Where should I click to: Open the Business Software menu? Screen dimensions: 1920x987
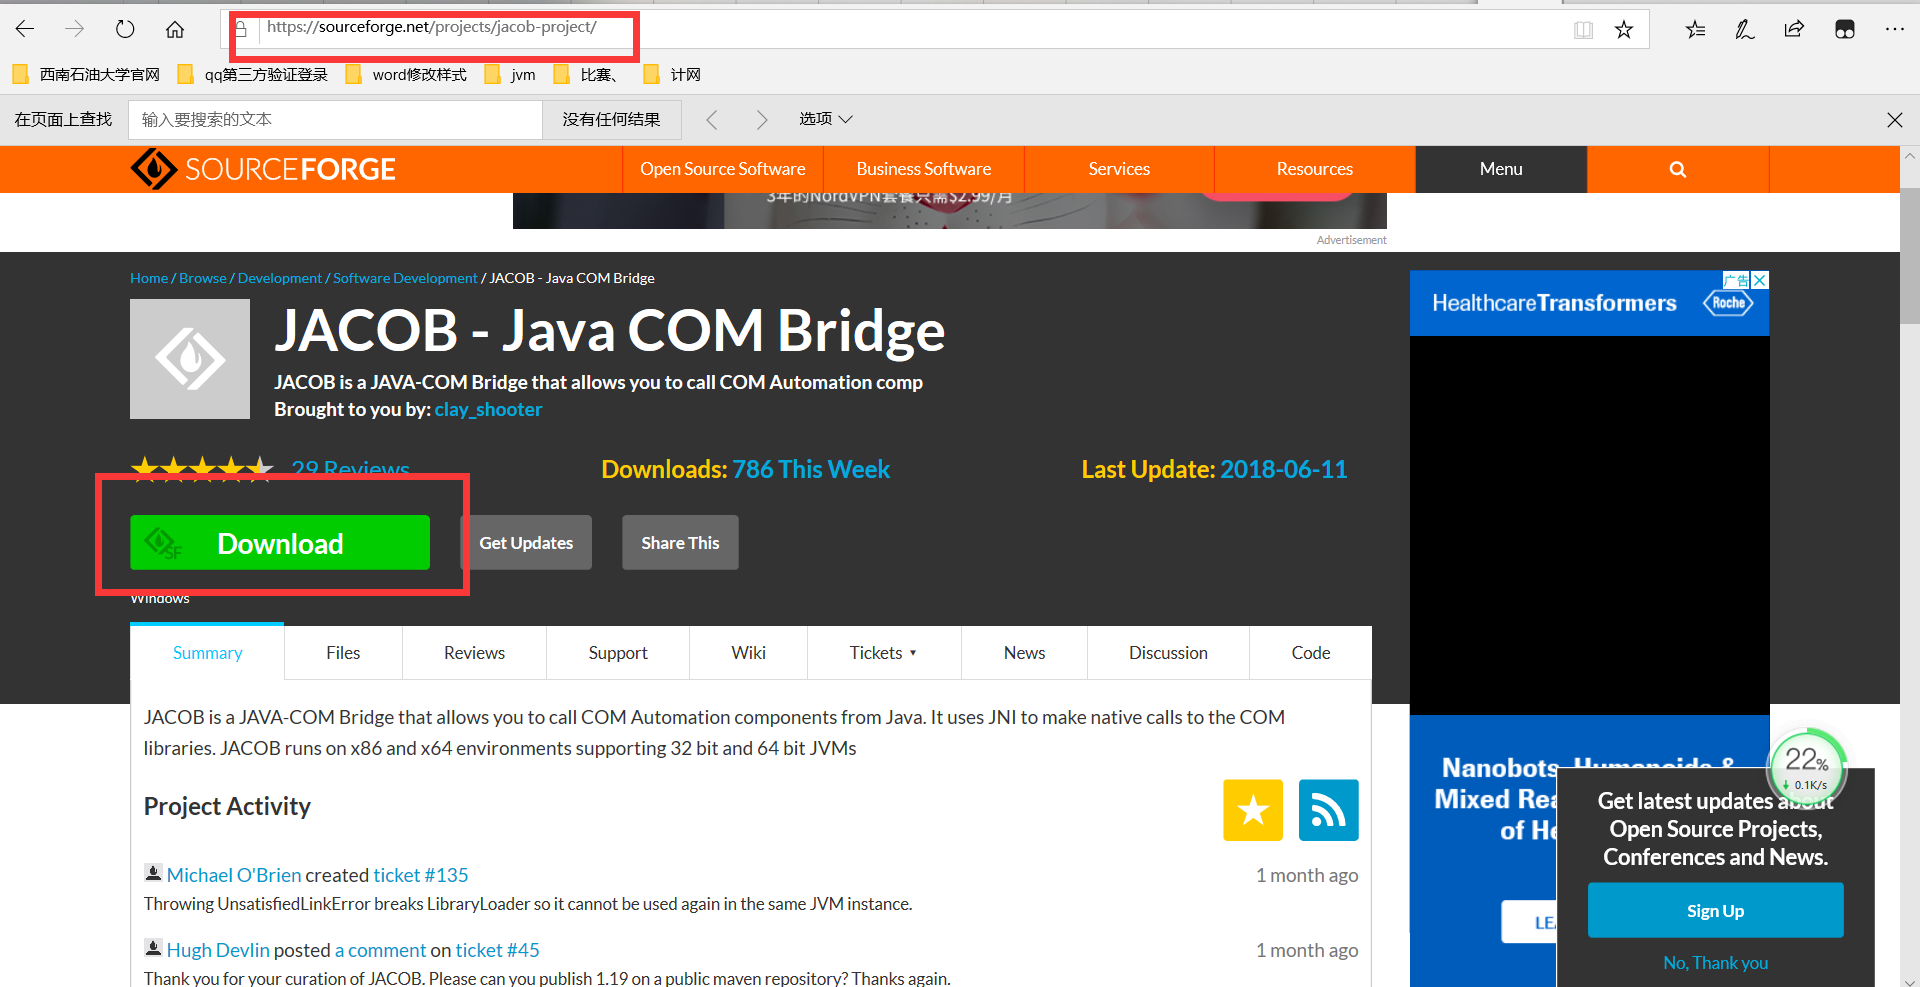(922, 169)
